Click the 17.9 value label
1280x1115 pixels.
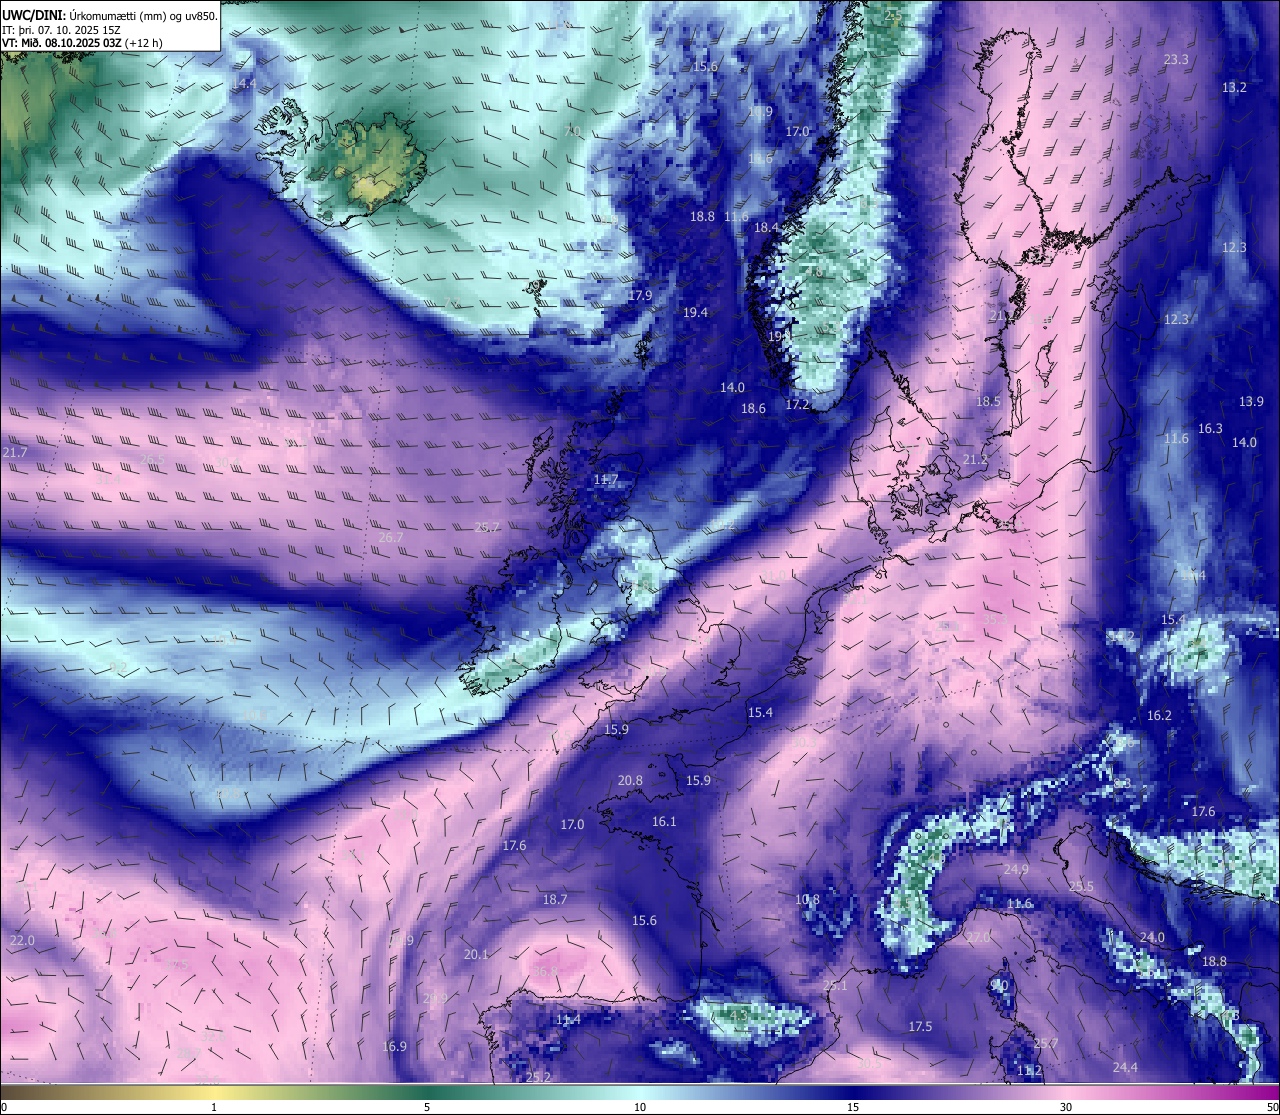[x=640, y=295]
